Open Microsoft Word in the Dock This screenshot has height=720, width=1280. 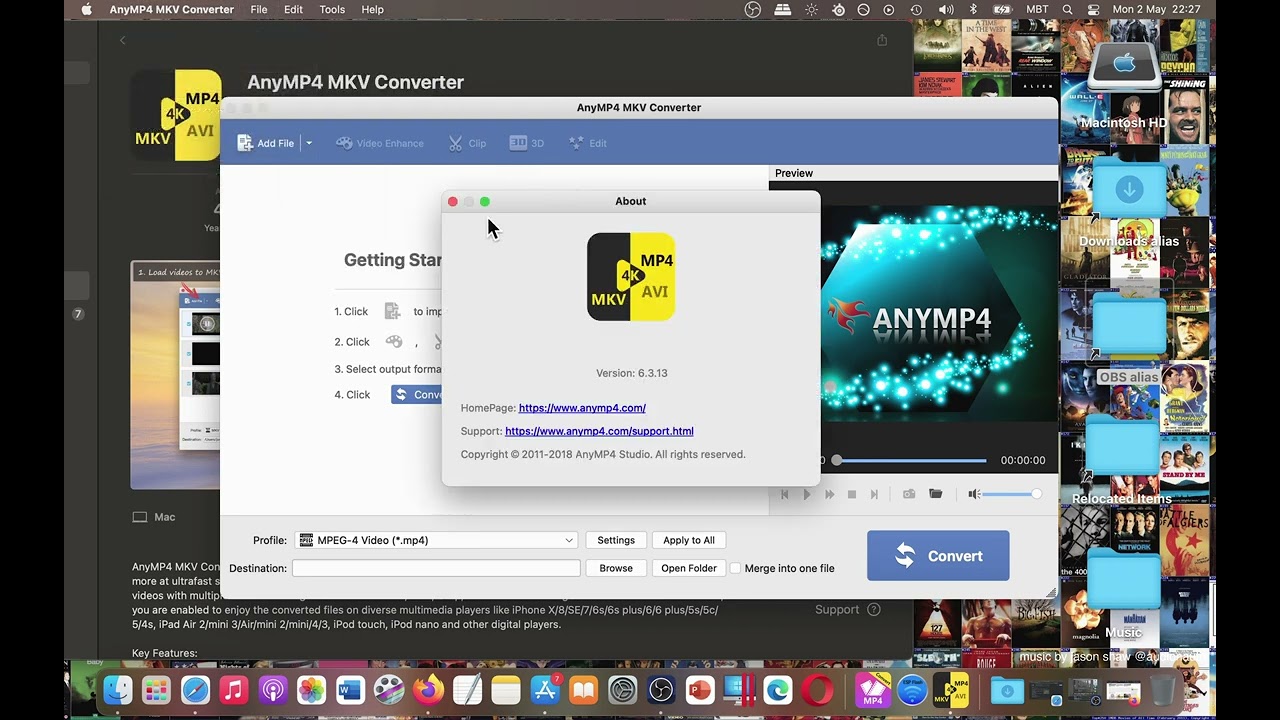350,690
